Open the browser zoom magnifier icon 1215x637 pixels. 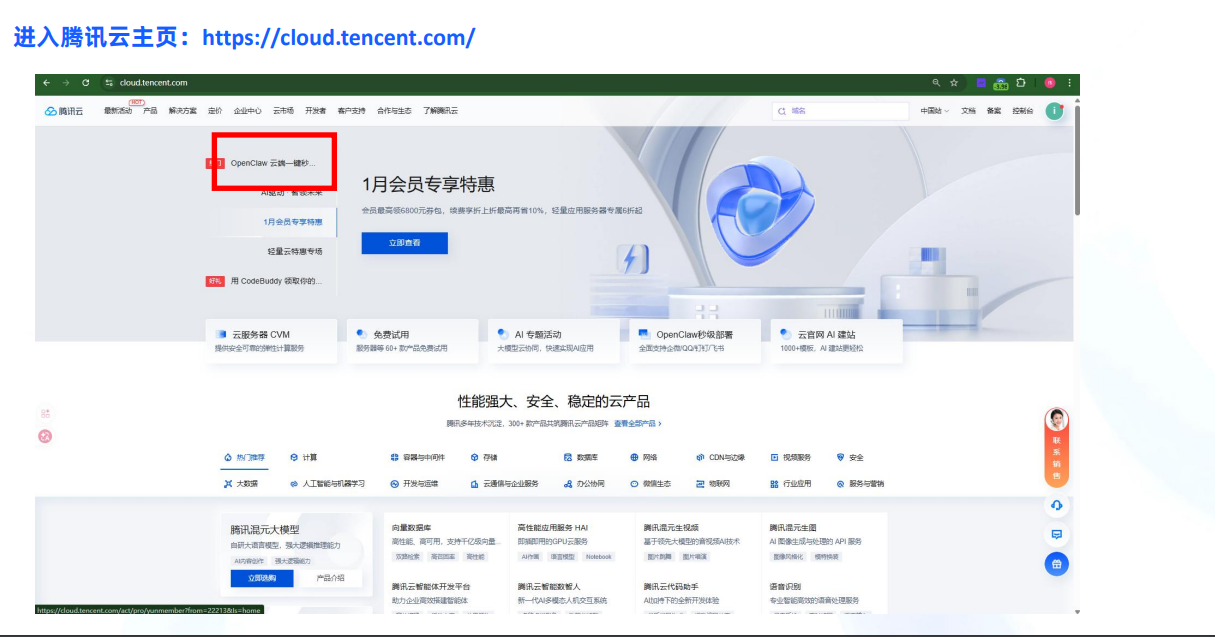pyautogui.click(x=936, y=83)
